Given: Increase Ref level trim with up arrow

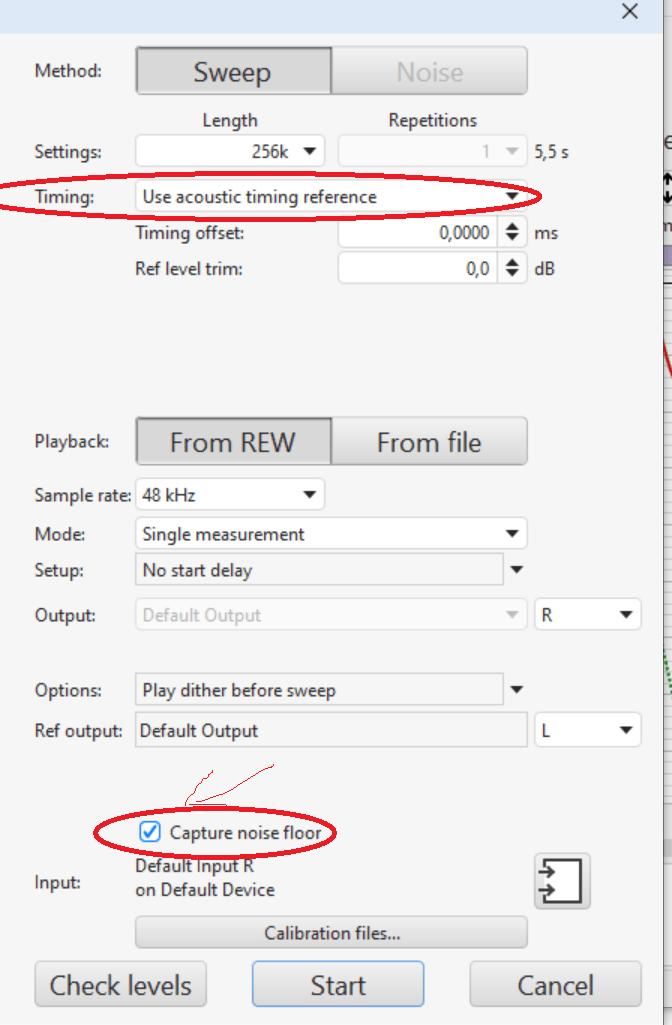Looking at the screenshot, I should (x=512, y=262).
